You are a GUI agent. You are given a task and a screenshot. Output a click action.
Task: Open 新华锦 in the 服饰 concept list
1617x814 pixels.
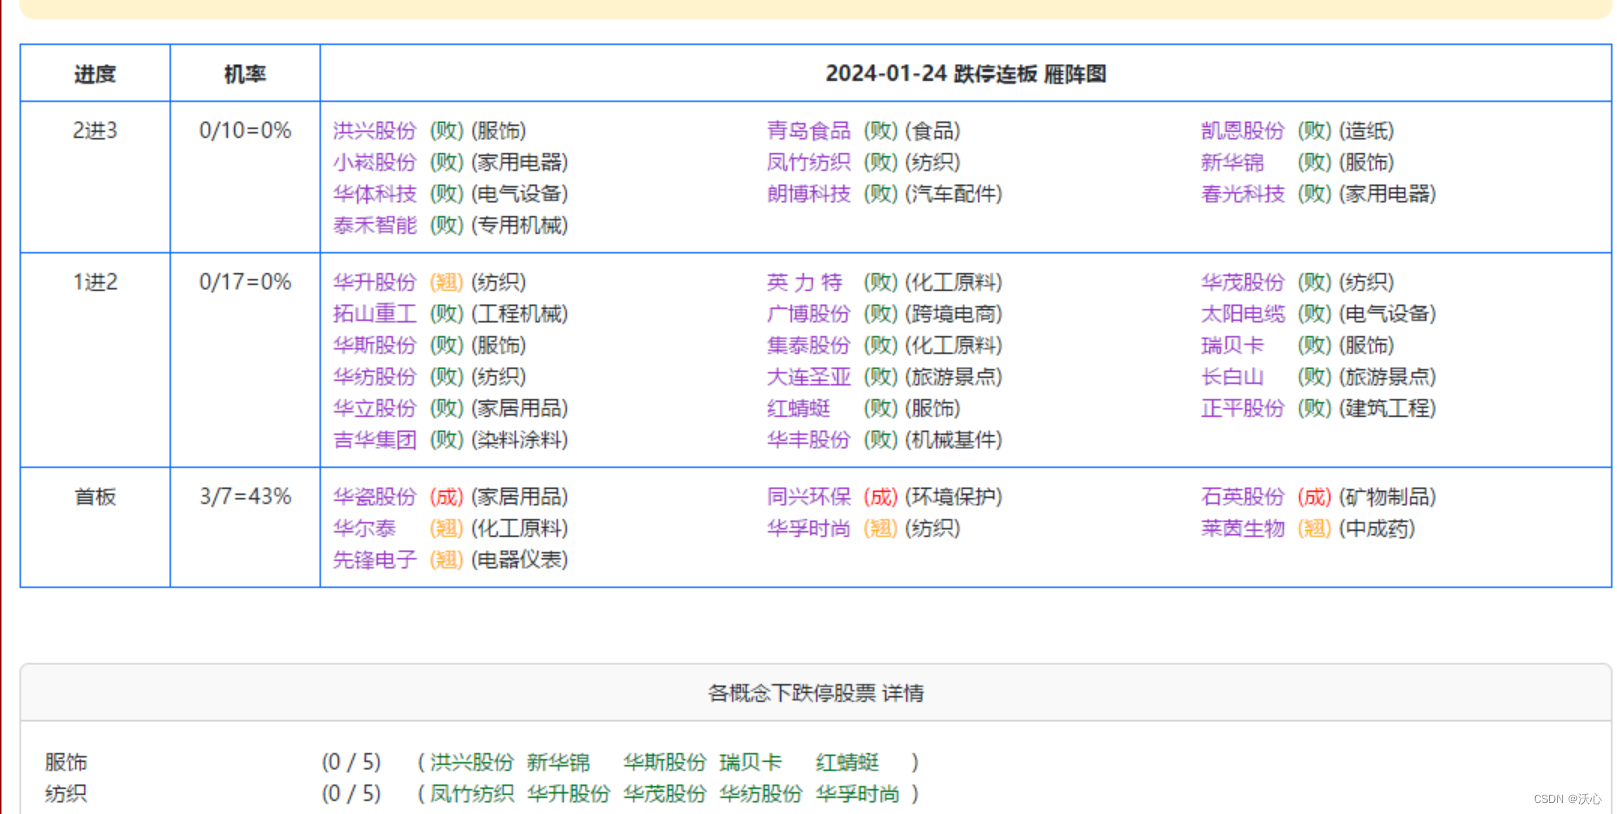point(559,762)
